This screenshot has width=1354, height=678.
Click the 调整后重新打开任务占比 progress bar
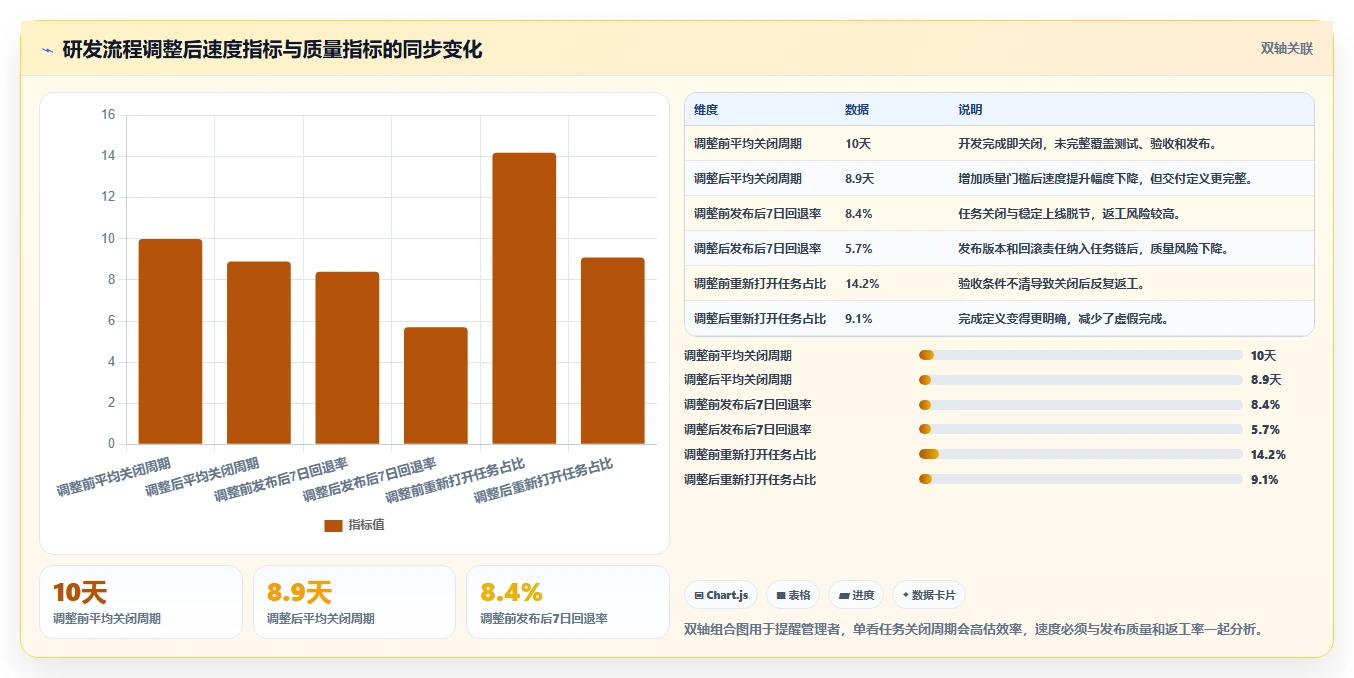click(x=1081, y=480)
